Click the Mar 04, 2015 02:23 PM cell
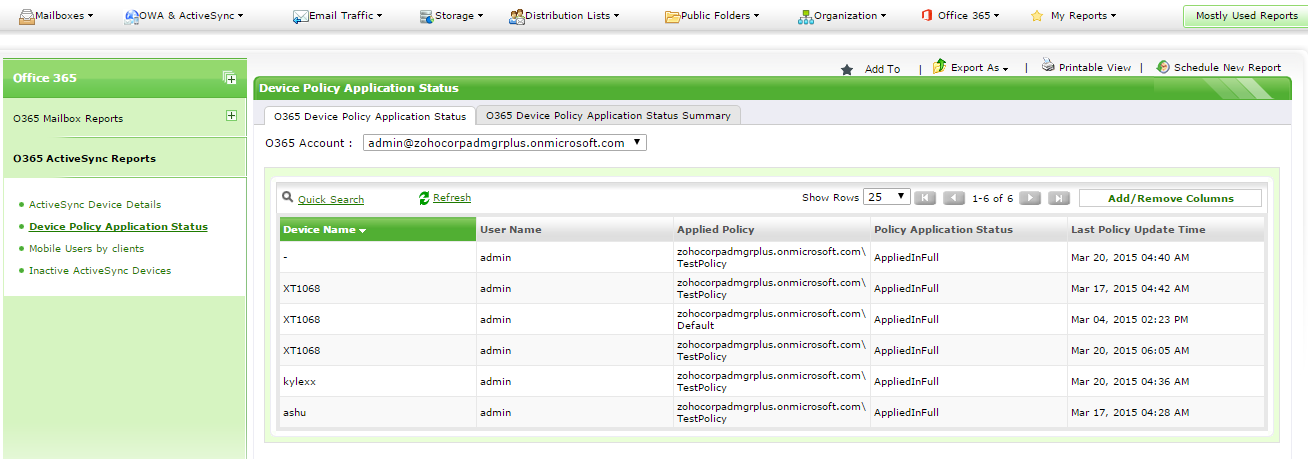 coord(1166,319)
